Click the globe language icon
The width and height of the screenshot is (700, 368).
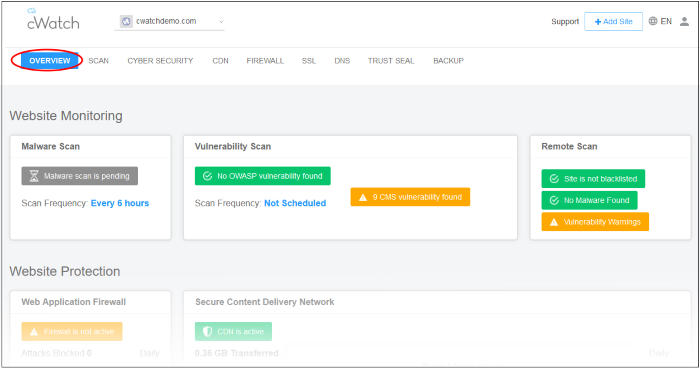coord(653,21)
